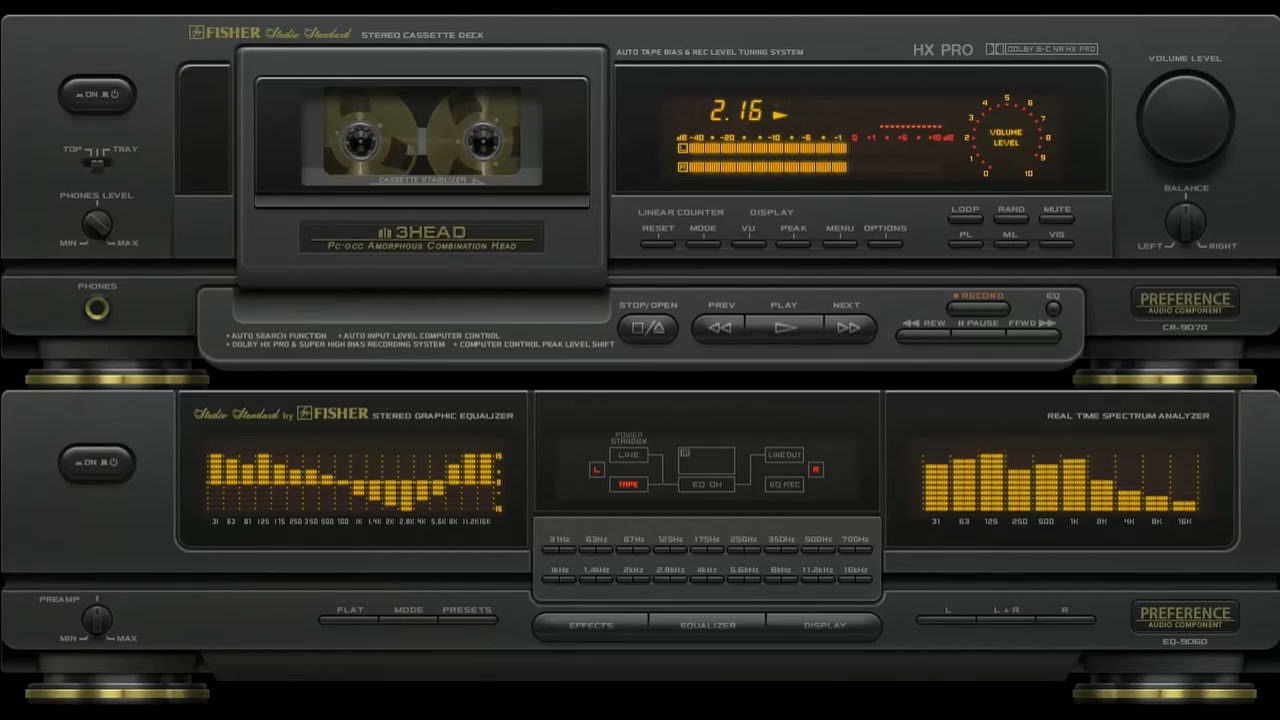Click the 3HEAD badge on cassette door

422,237
